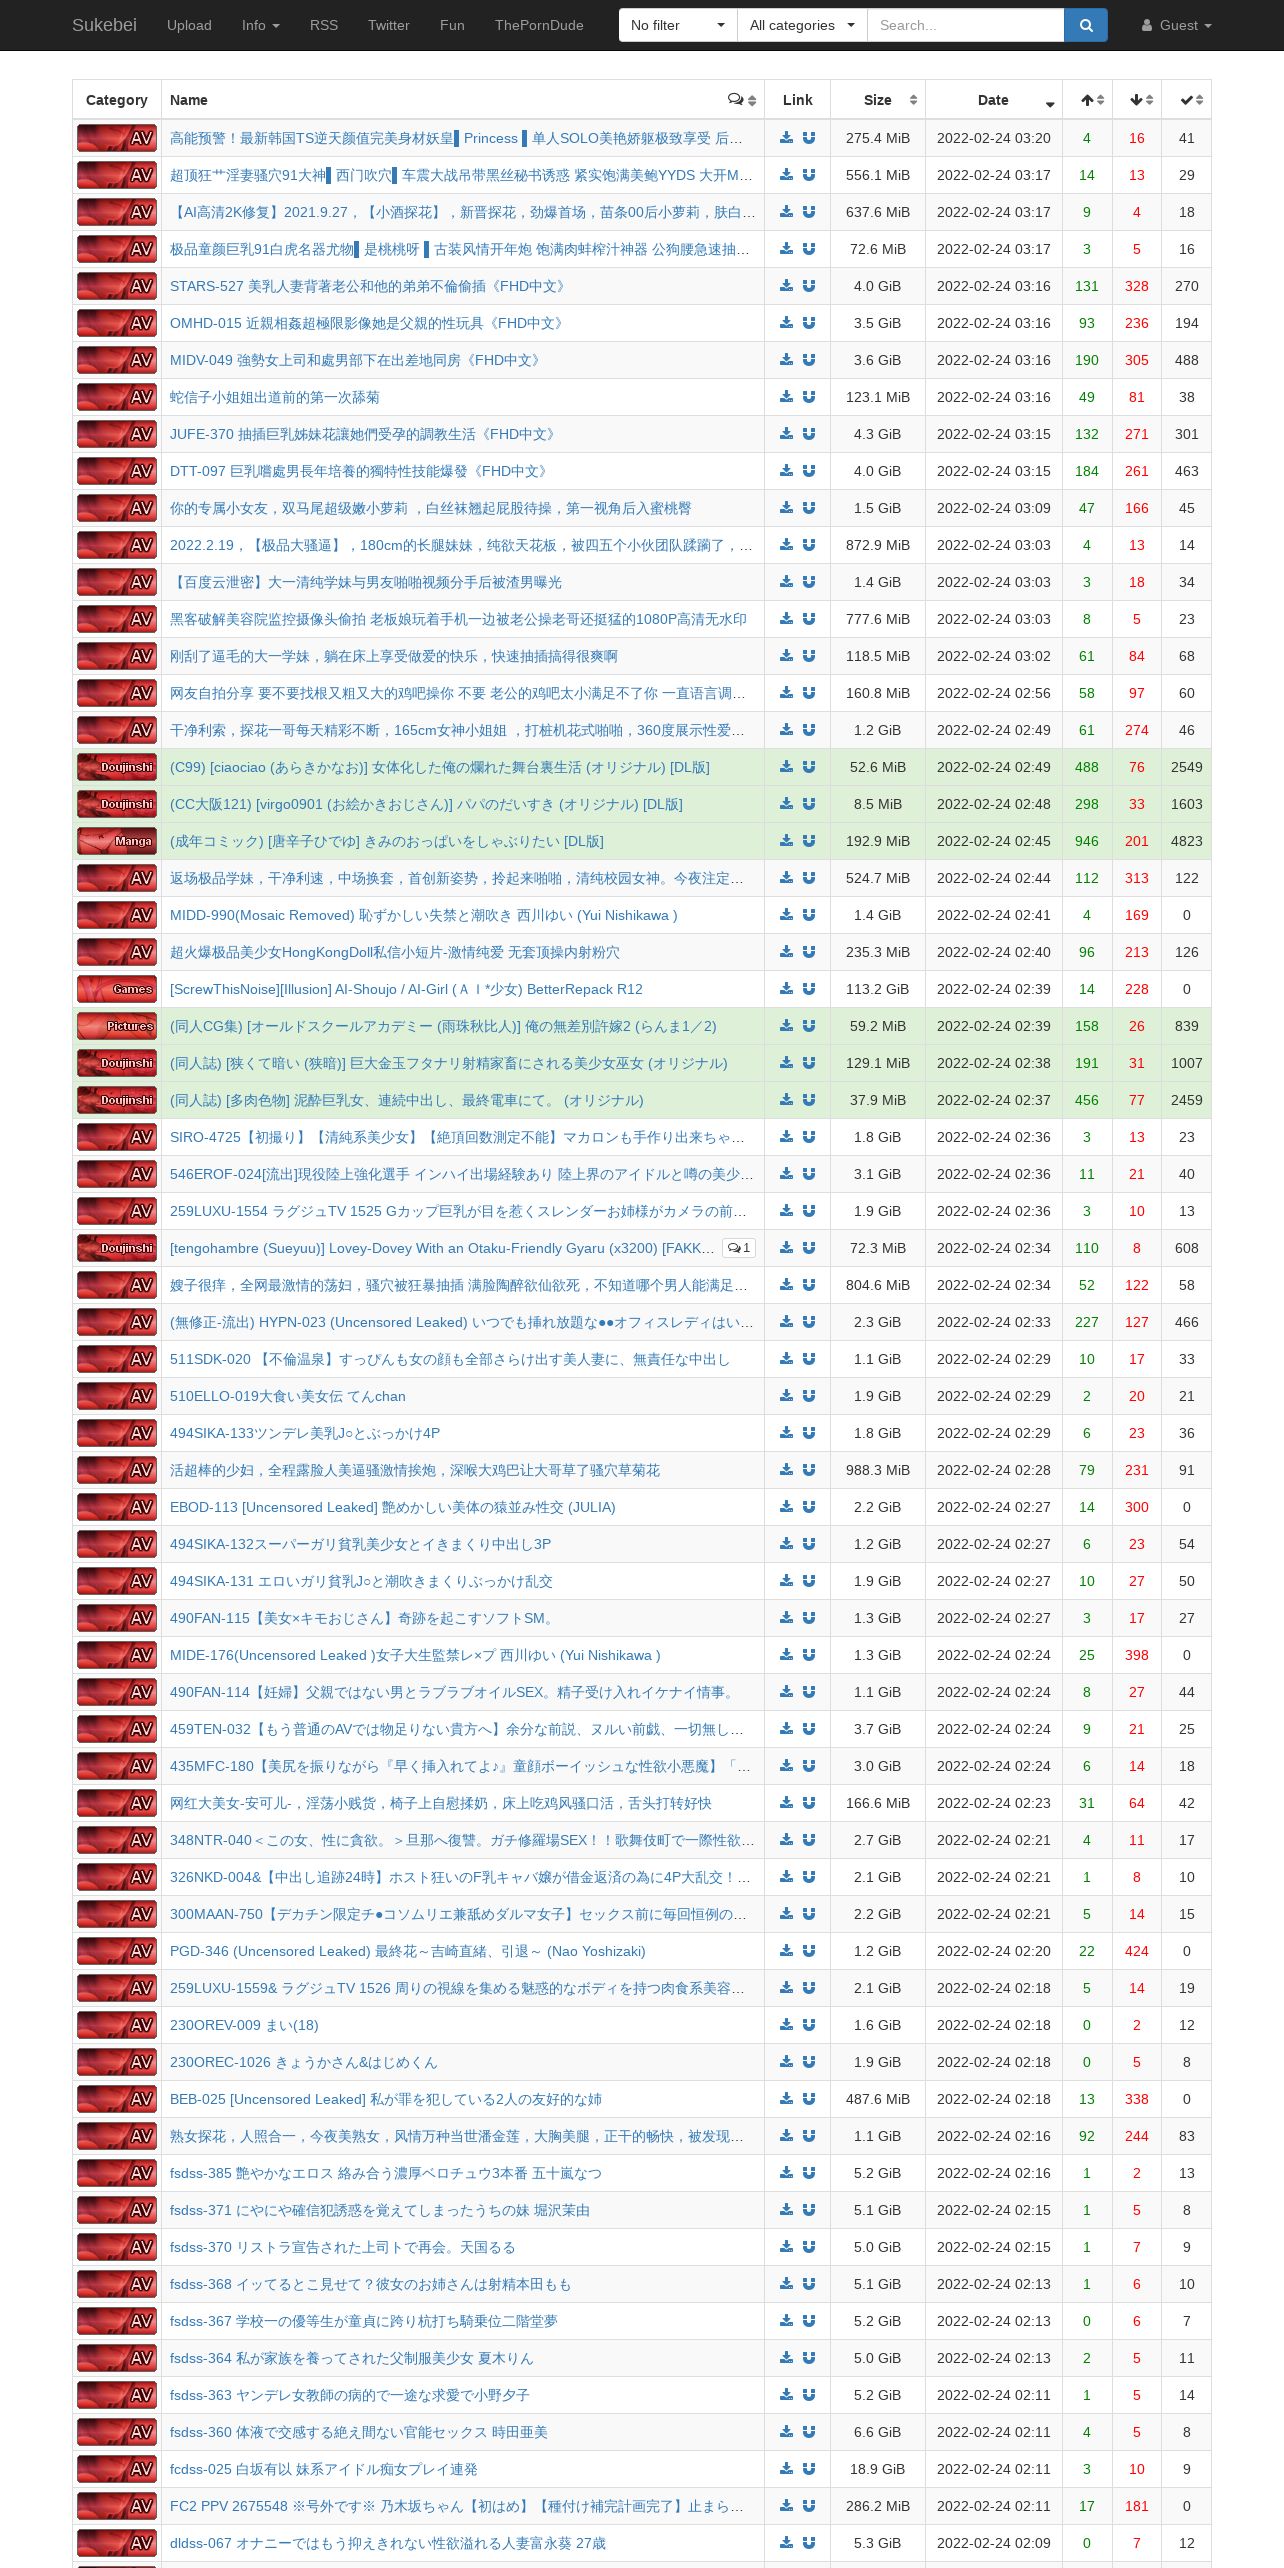This screenshot has width=1284, height=2568.
Task: Expand the Guest user menu
Action: (1176, 25)
